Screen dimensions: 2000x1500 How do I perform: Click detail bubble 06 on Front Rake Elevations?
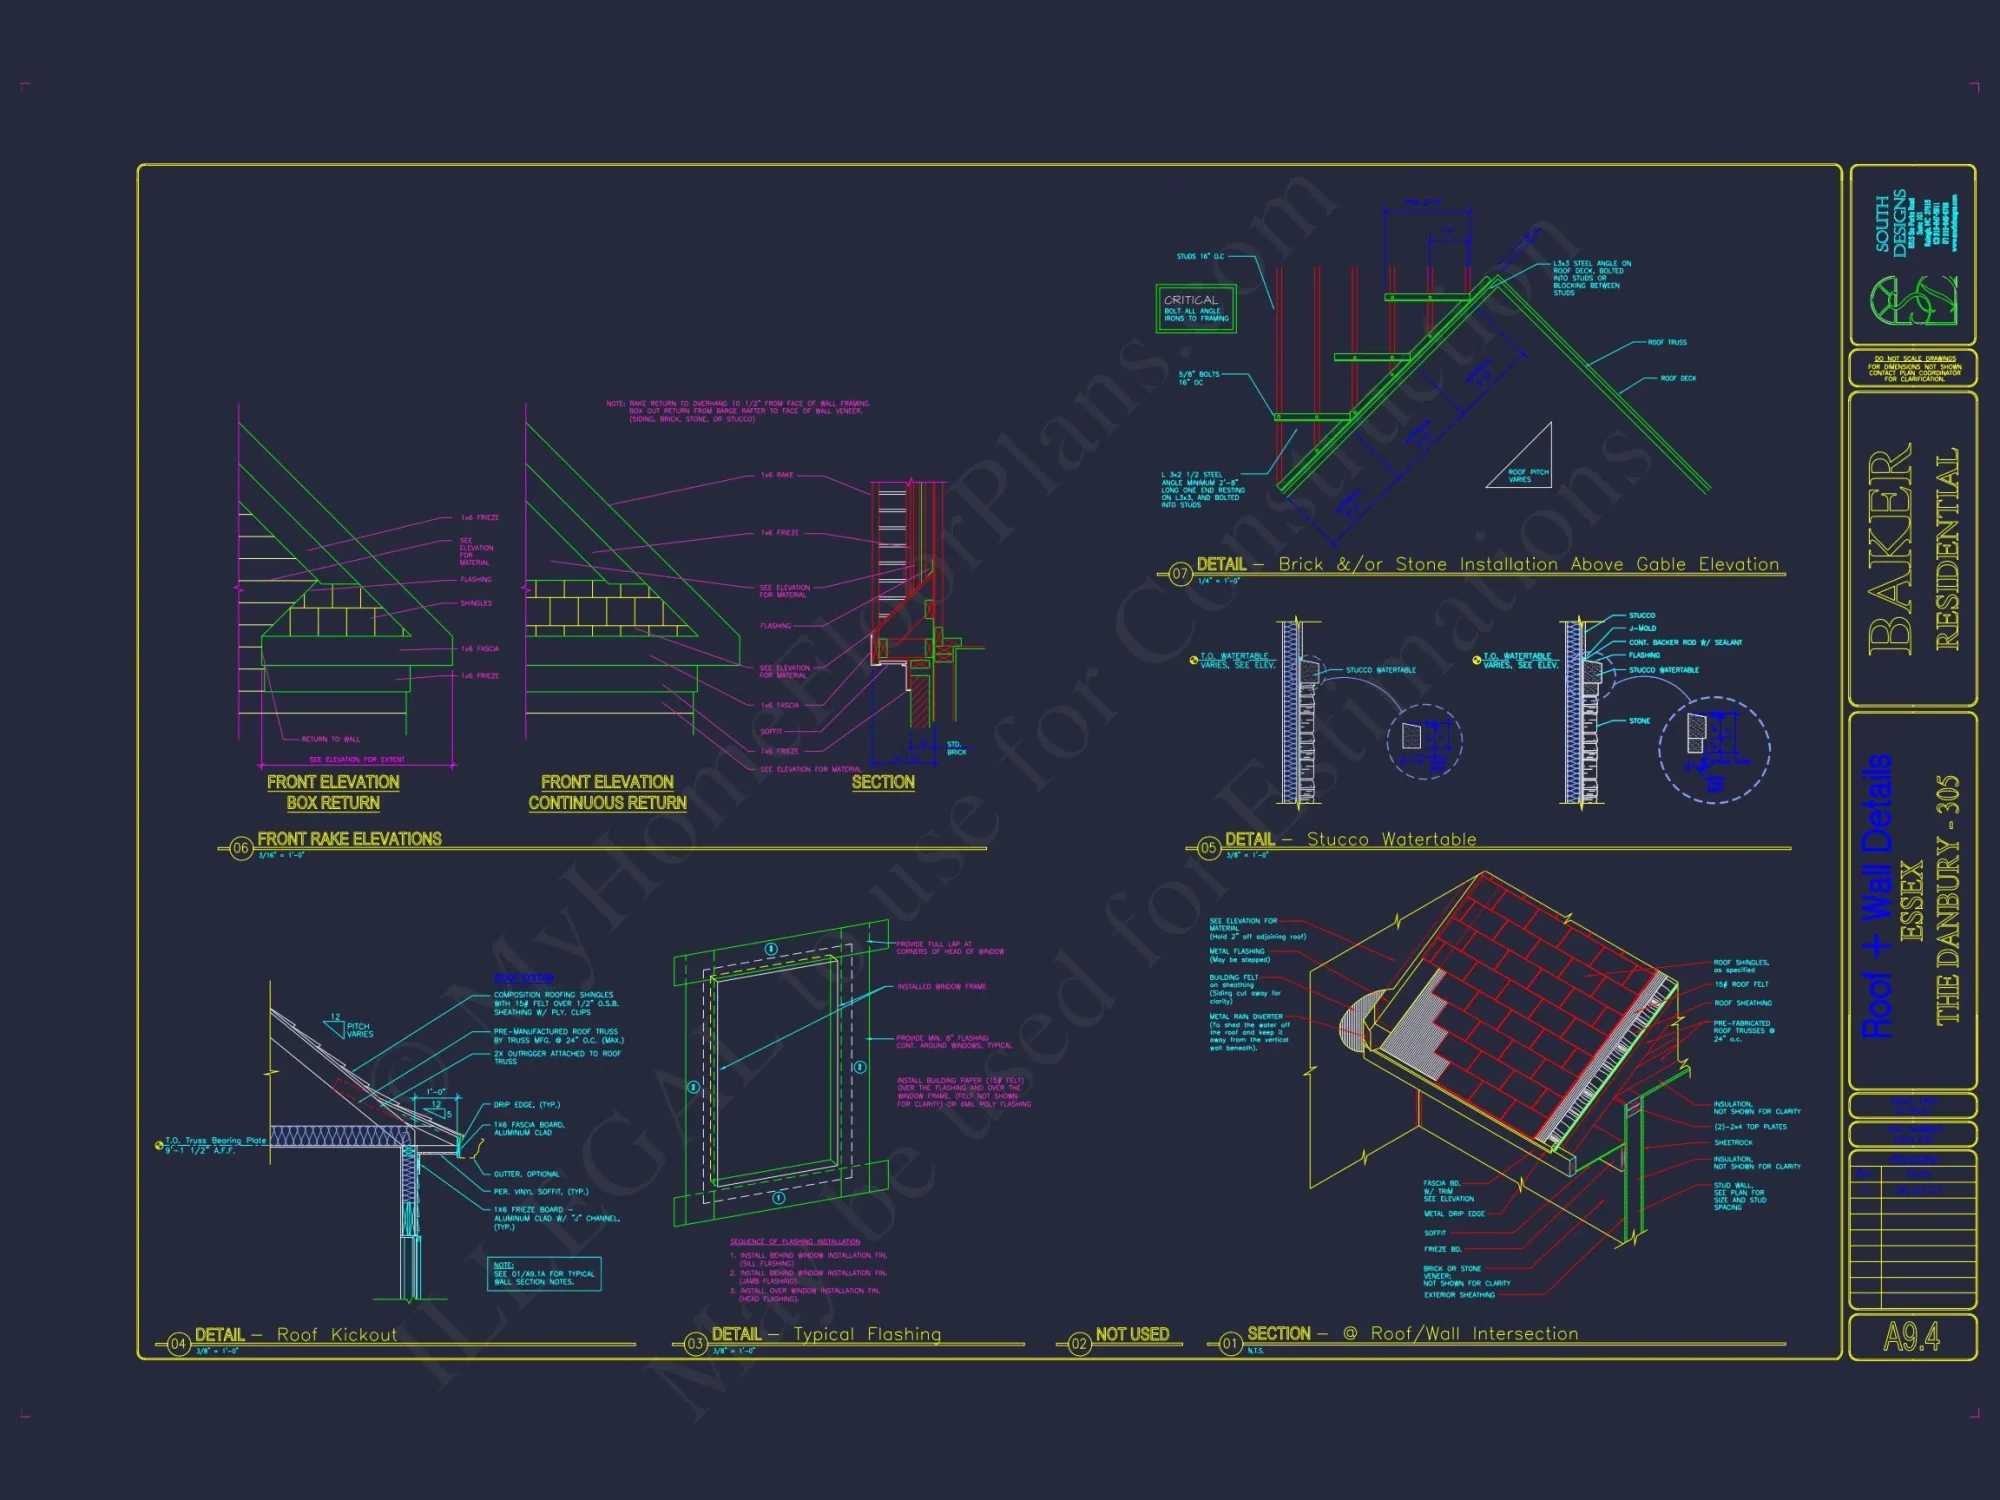click(x=240, y=847)
